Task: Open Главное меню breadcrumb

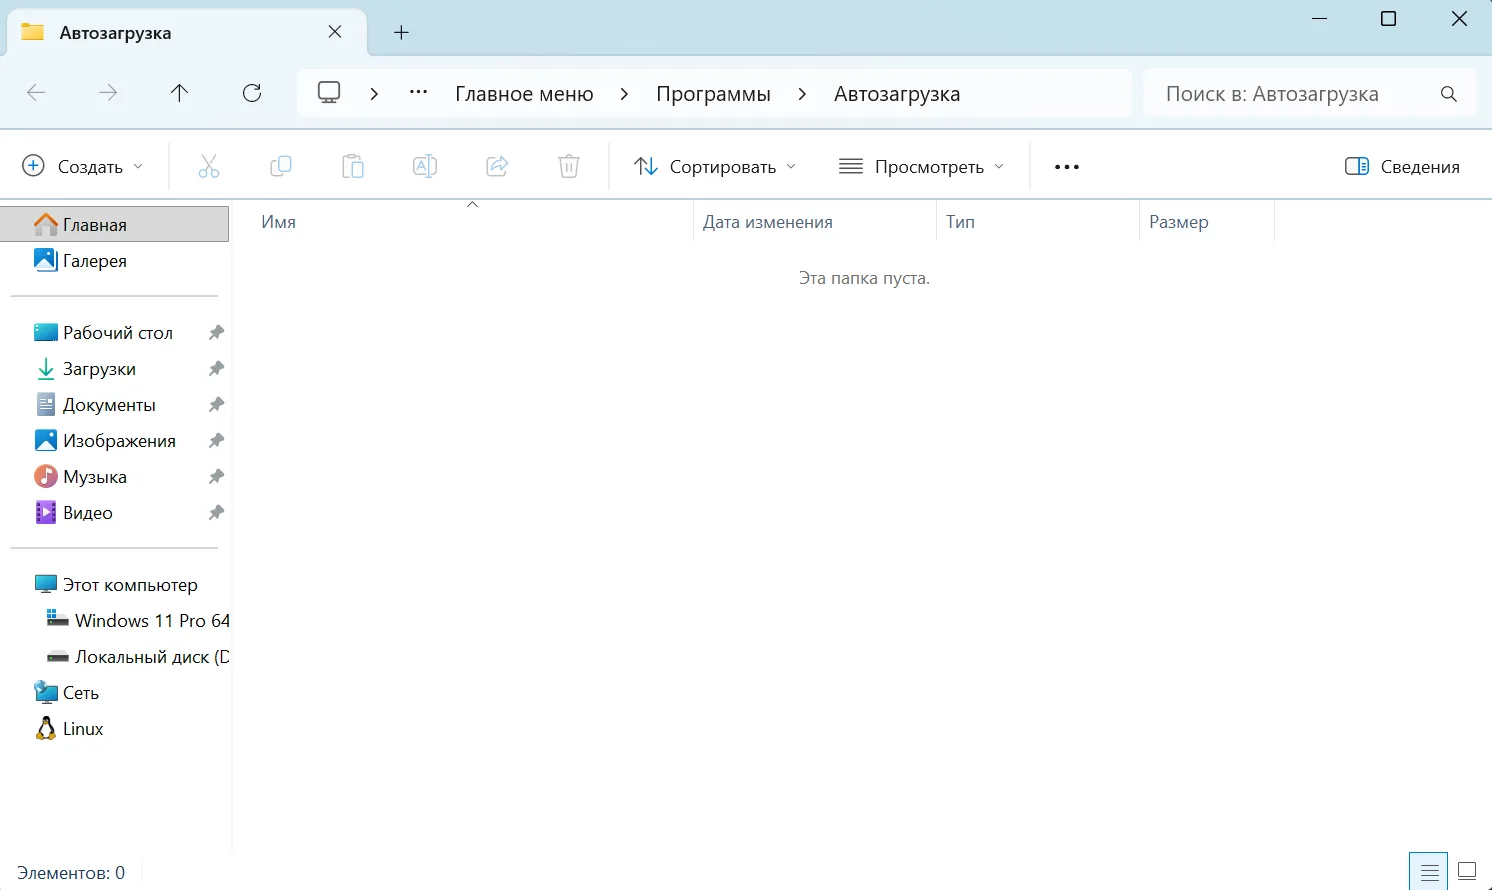Action: [x=524, y=94]
